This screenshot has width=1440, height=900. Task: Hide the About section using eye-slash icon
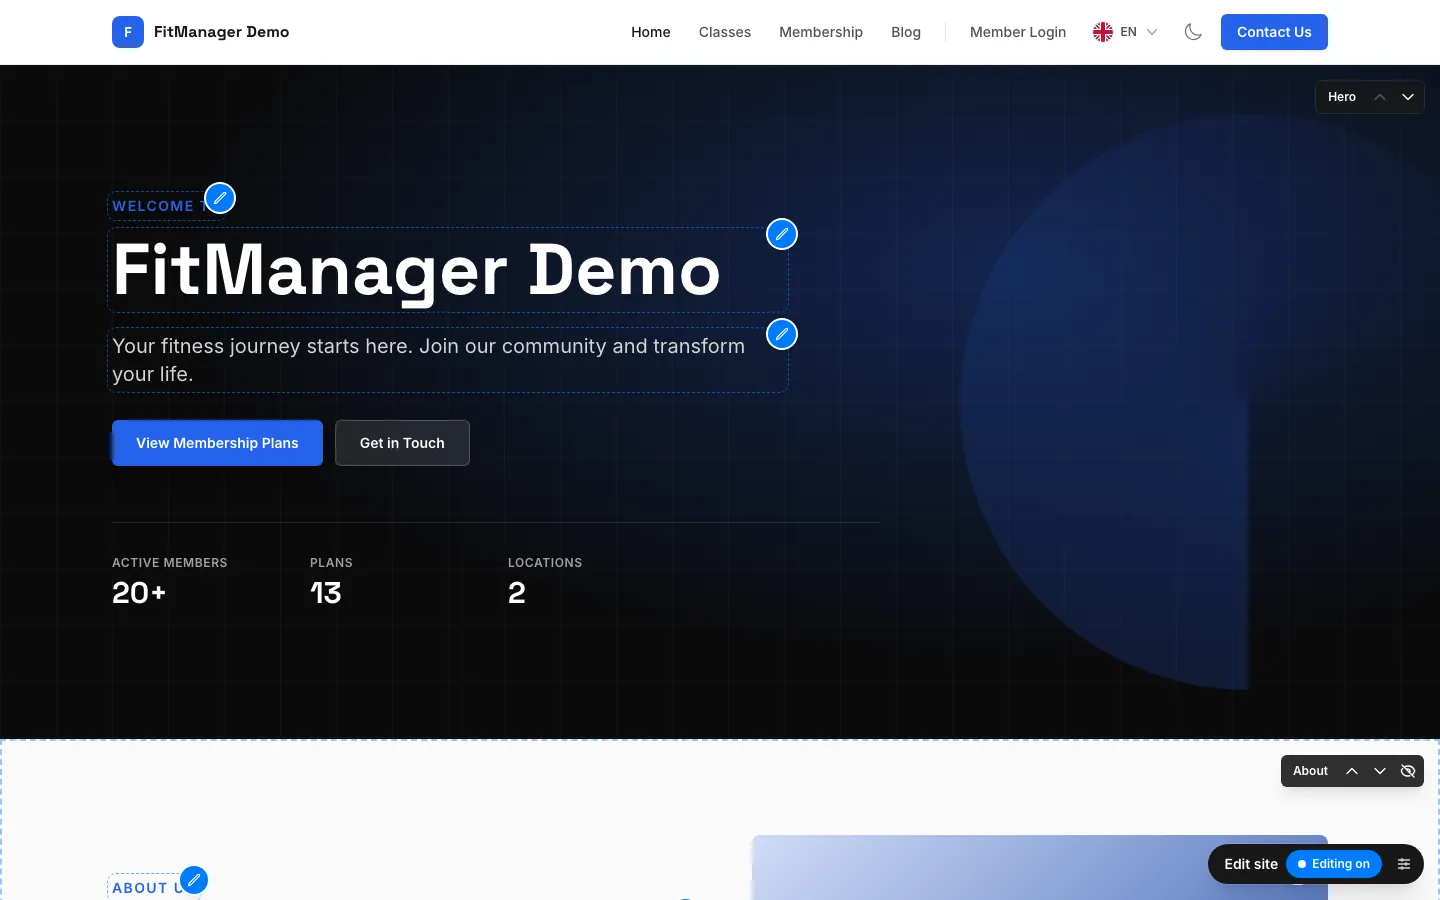[x=1408, y=771]
